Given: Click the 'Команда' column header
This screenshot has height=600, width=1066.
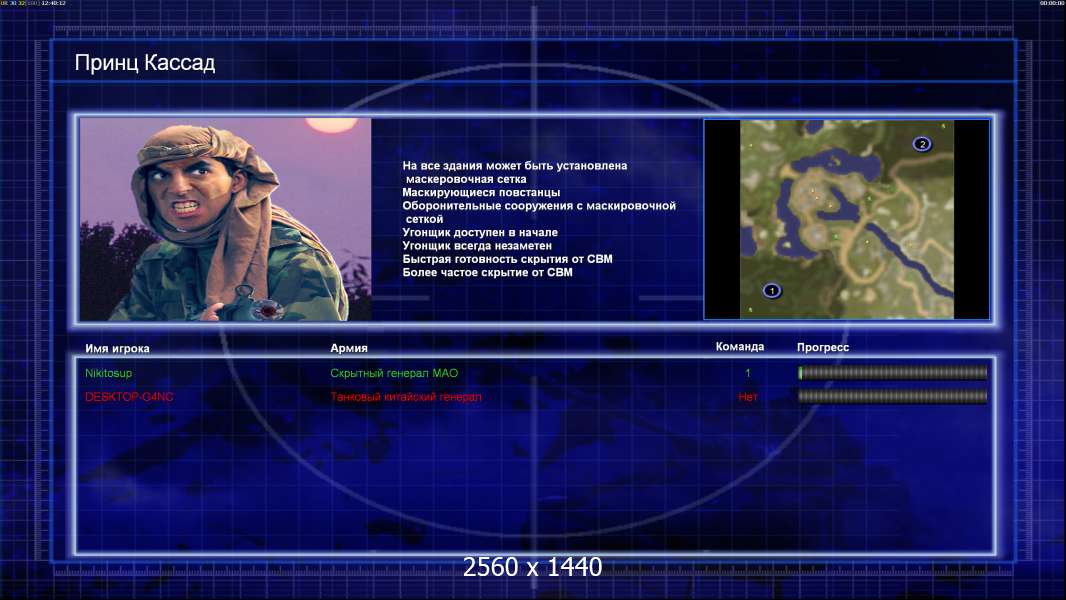Looking at the screenshot, I should (740, 347).
